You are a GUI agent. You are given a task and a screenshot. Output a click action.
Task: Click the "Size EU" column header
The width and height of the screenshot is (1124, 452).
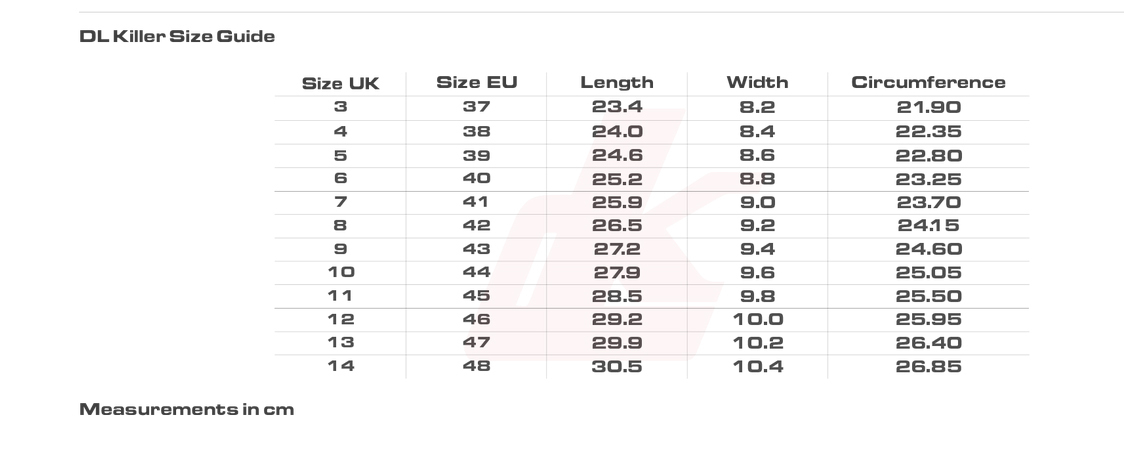coord(476,83)
